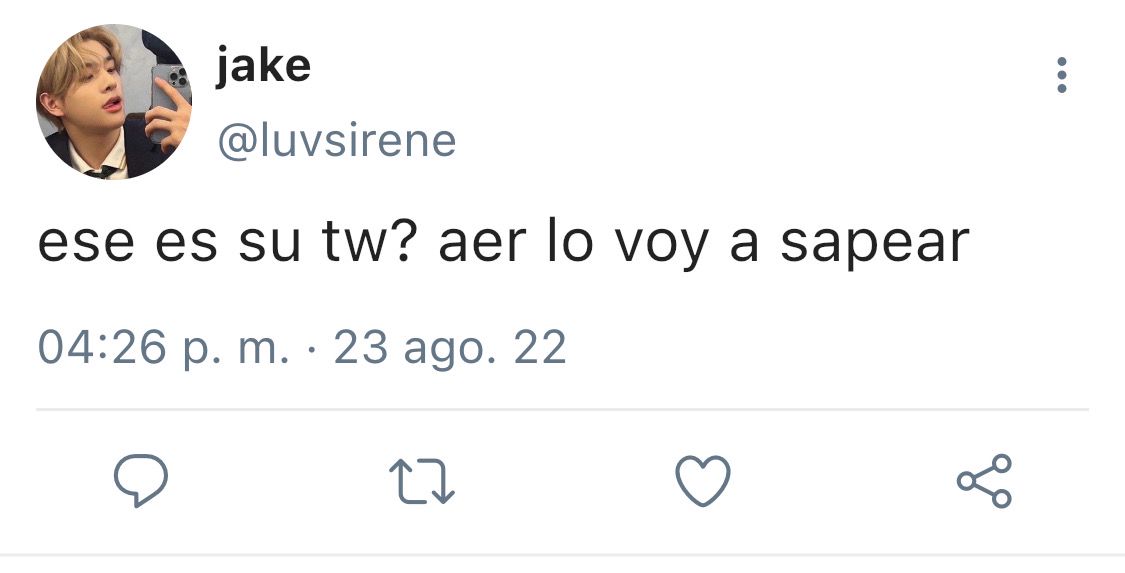Screen dimensions: 1125x573
Task: Click "ese es su" at the tweet start
Action: [169, 244]
